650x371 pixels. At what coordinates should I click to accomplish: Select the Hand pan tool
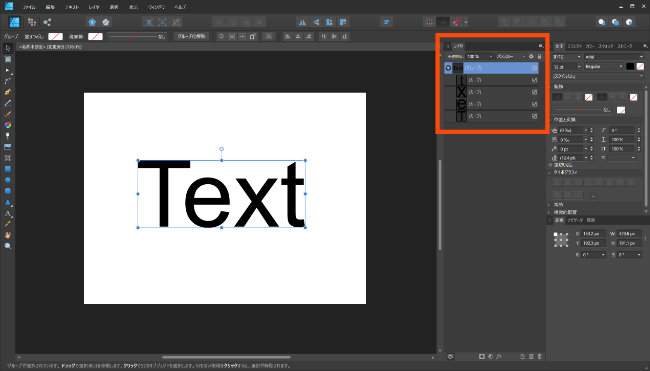pyautogui.click(x=7, y=235)
